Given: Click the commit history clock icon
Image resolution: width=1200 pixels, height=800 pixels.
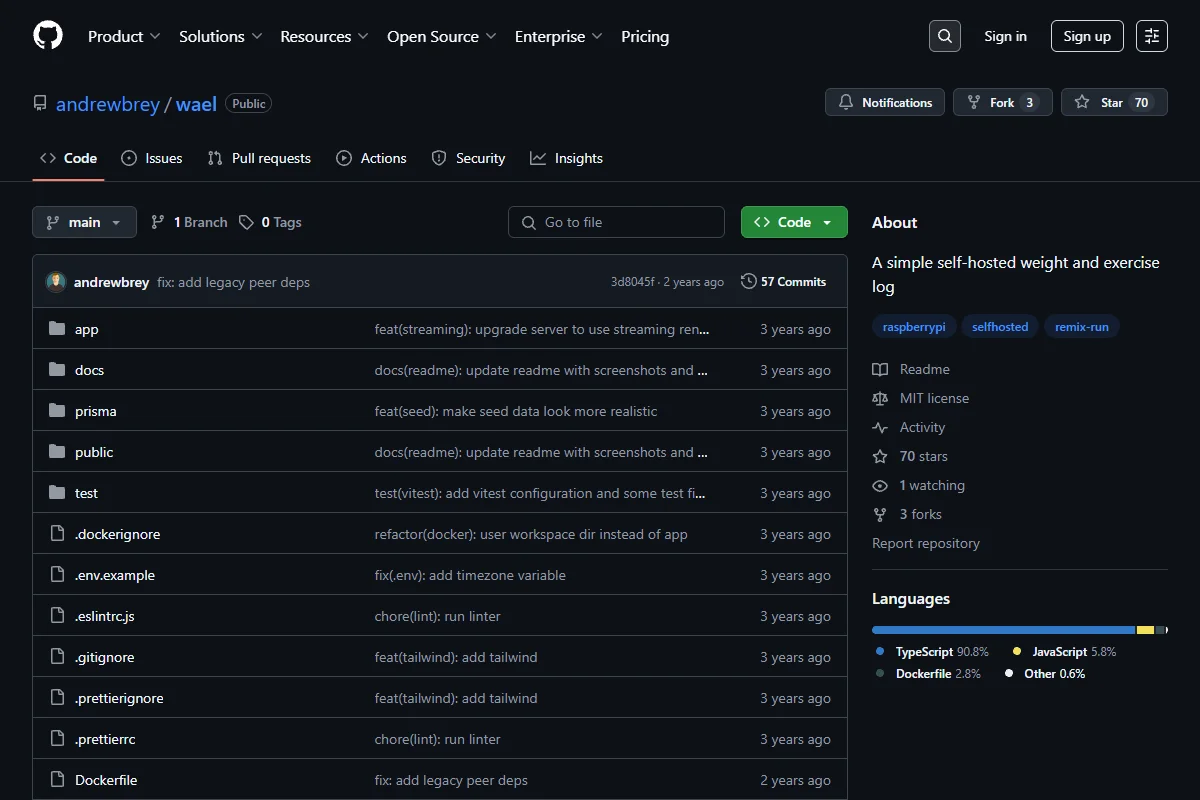Looking at the screenshot, I should pos(748,282).
